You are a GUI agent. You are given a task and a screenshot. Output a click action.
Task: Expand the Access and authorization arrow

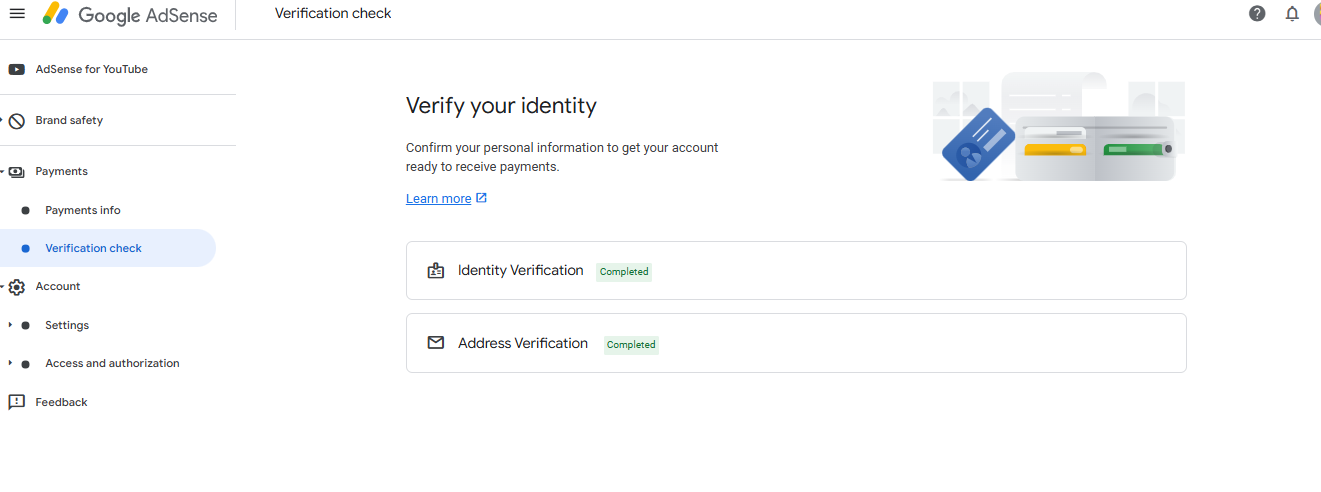[x=10, y=363]
